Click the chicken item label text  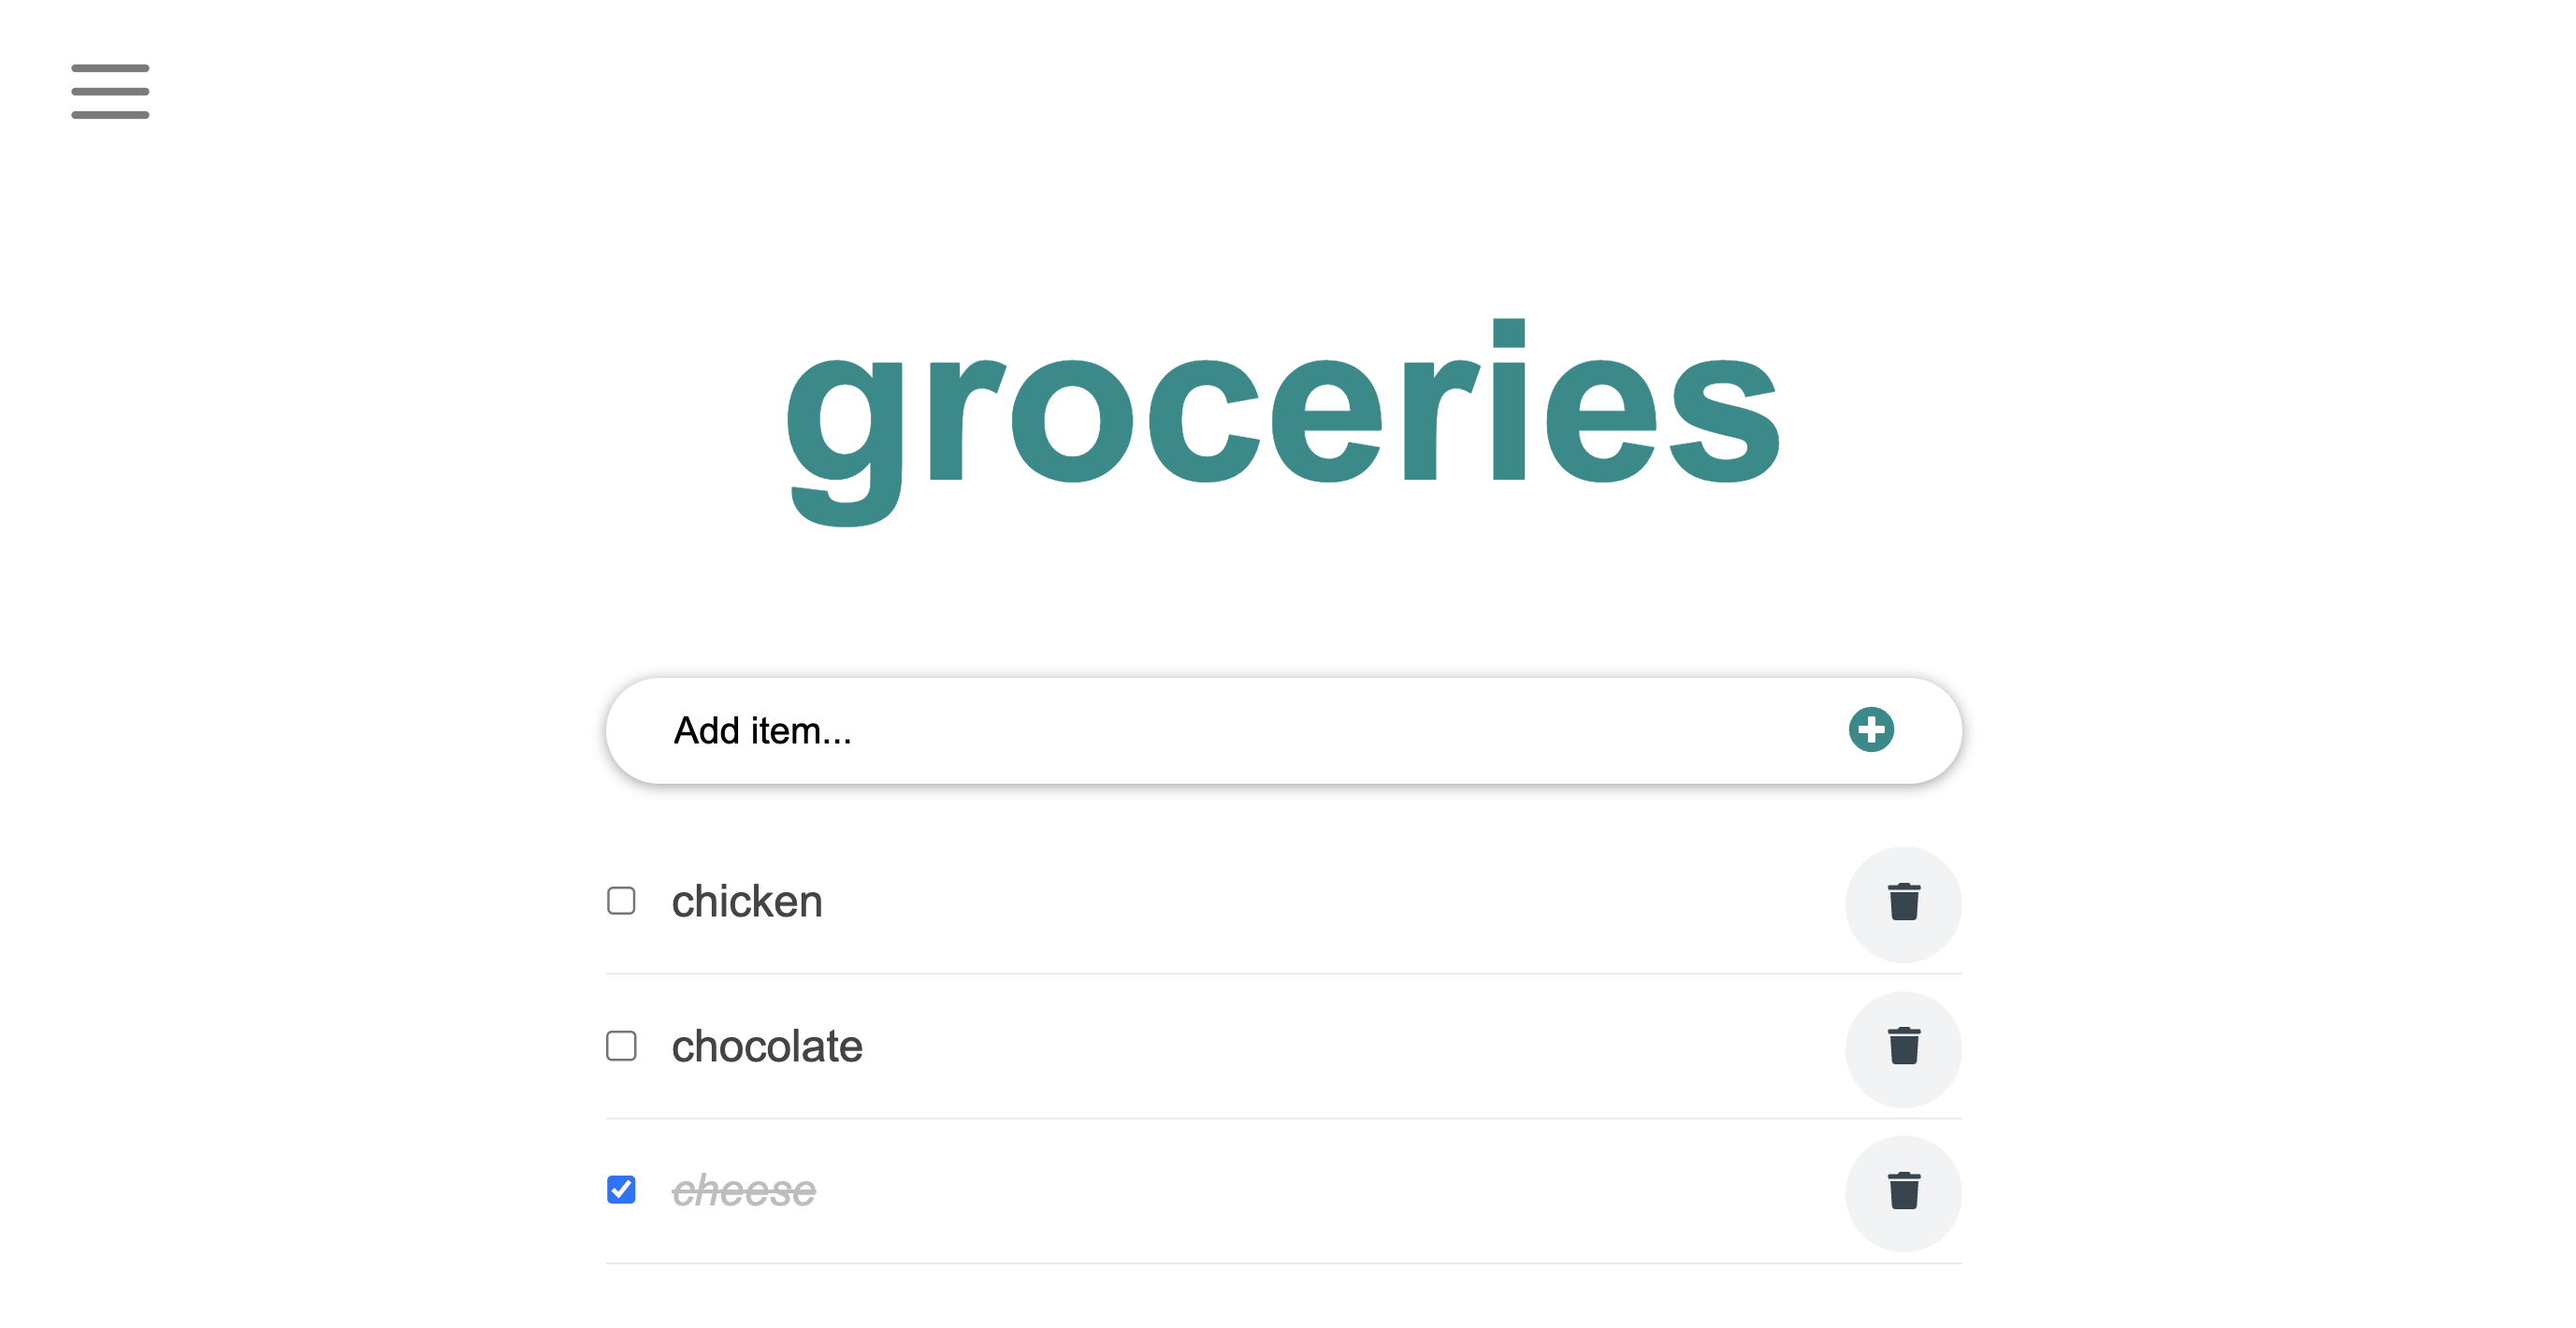(747, 901)
